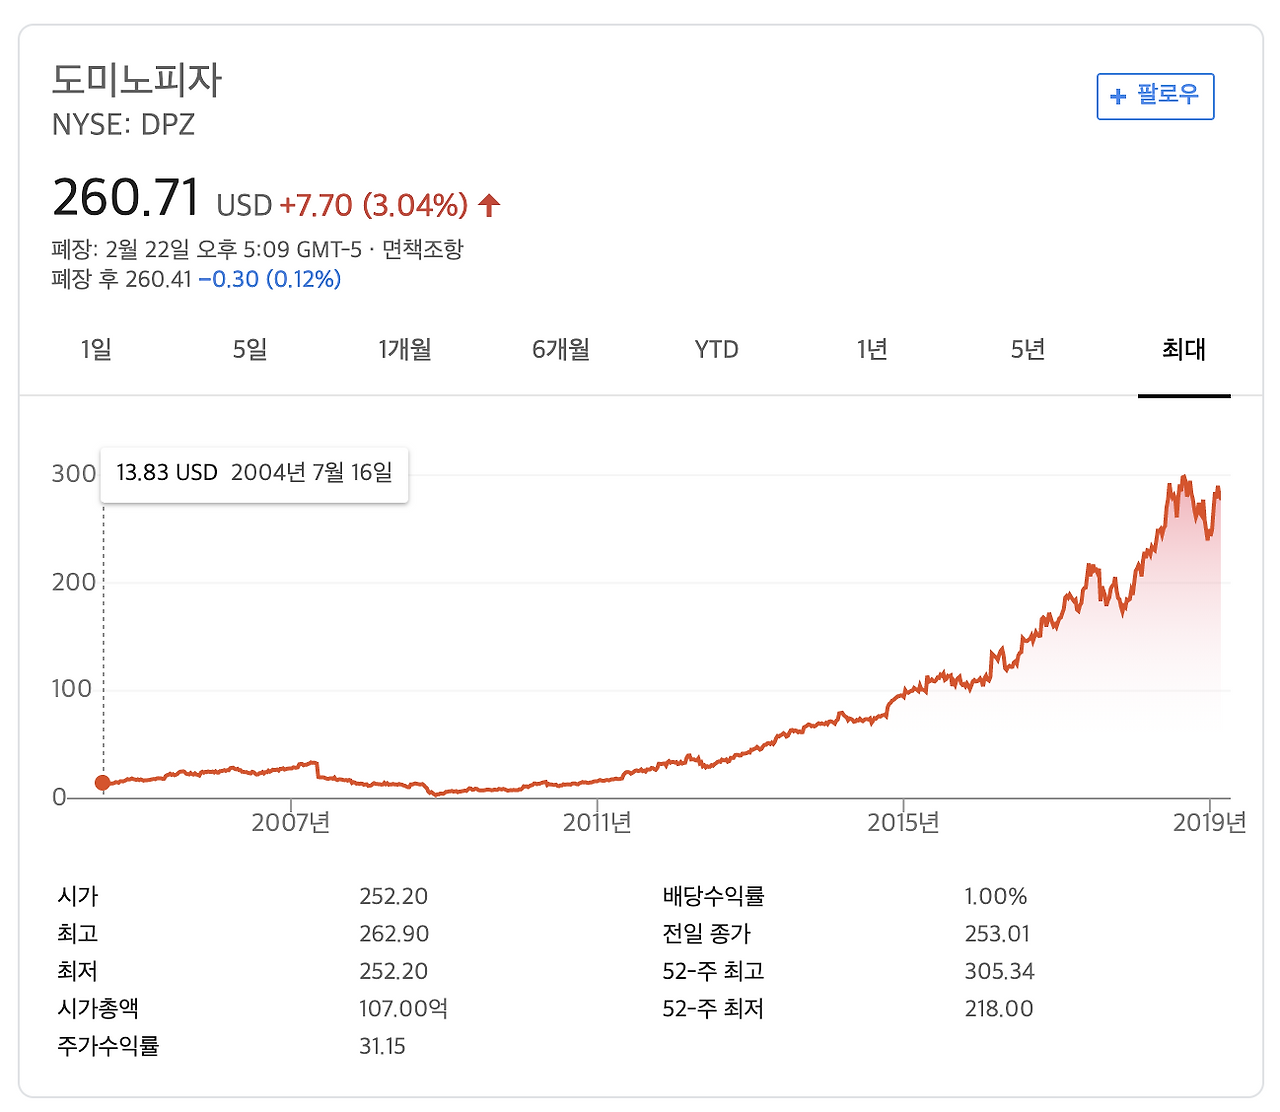Click the 도미노피자 stock title

click(138, 80)
